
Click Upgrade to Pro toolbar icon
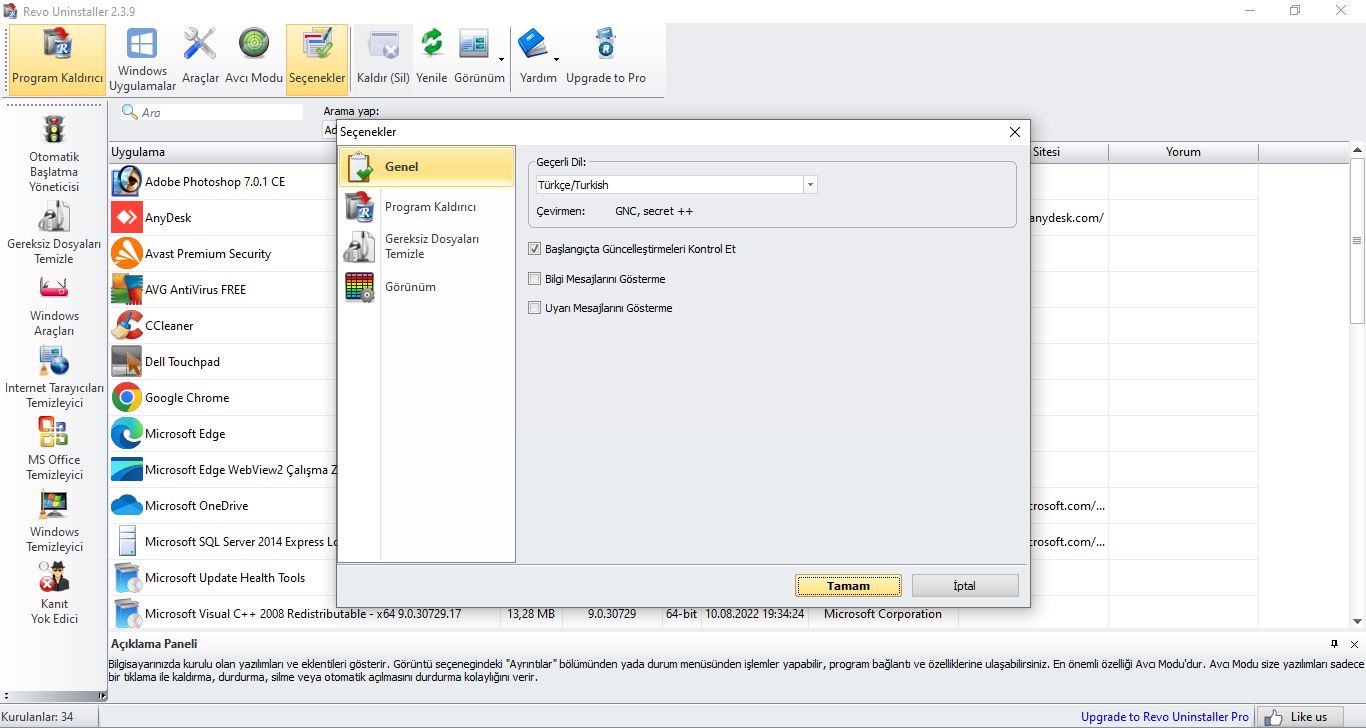pos(606,59)
